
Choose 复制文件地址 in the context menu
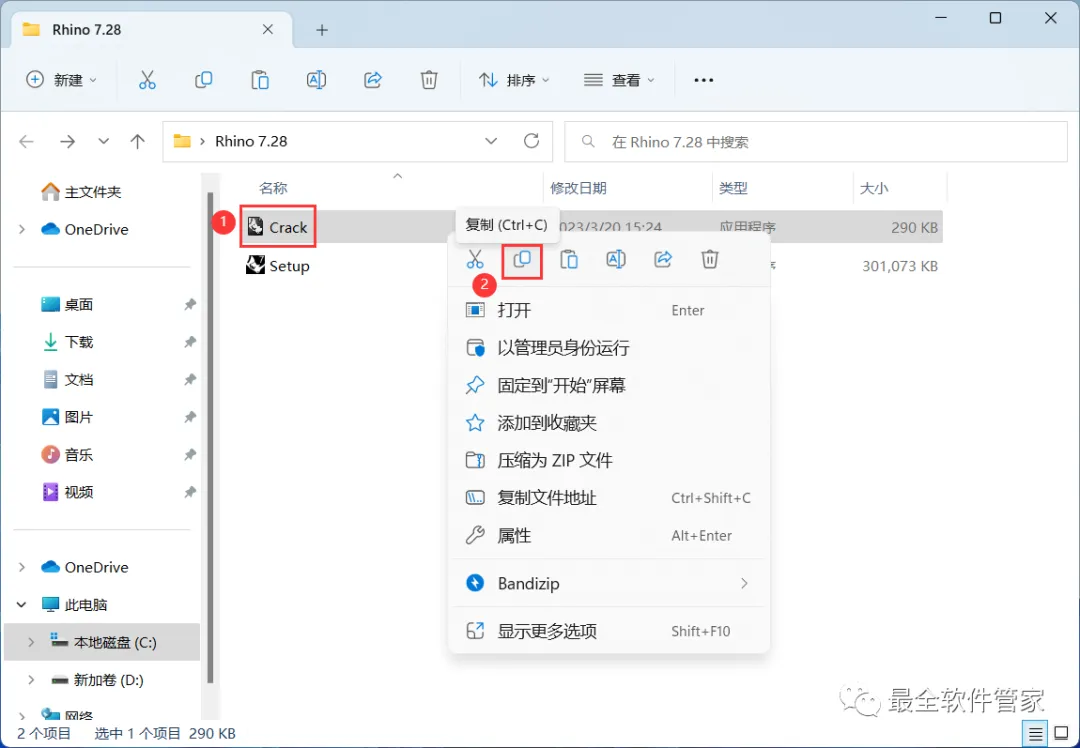[x=609, y=498]
